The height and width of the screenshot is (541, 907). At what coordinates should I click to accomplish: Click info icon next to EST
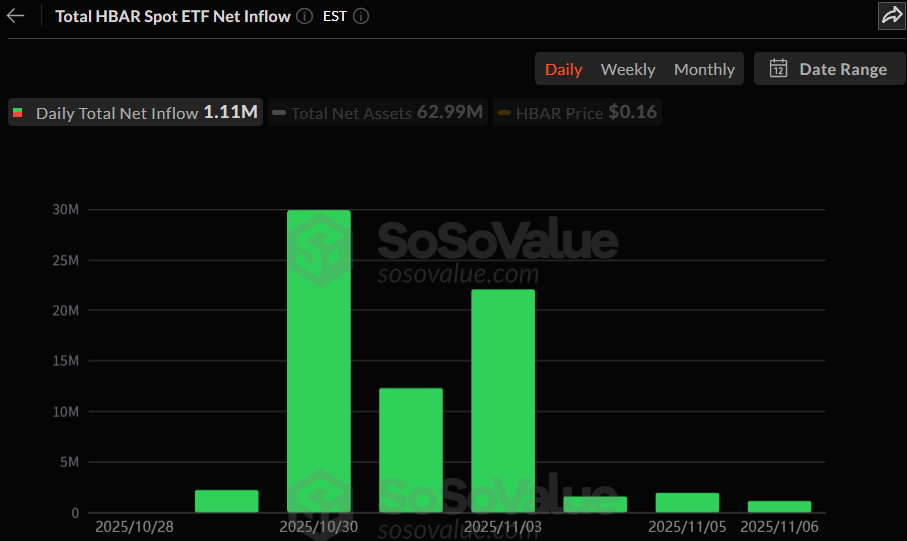coord(361,16)
